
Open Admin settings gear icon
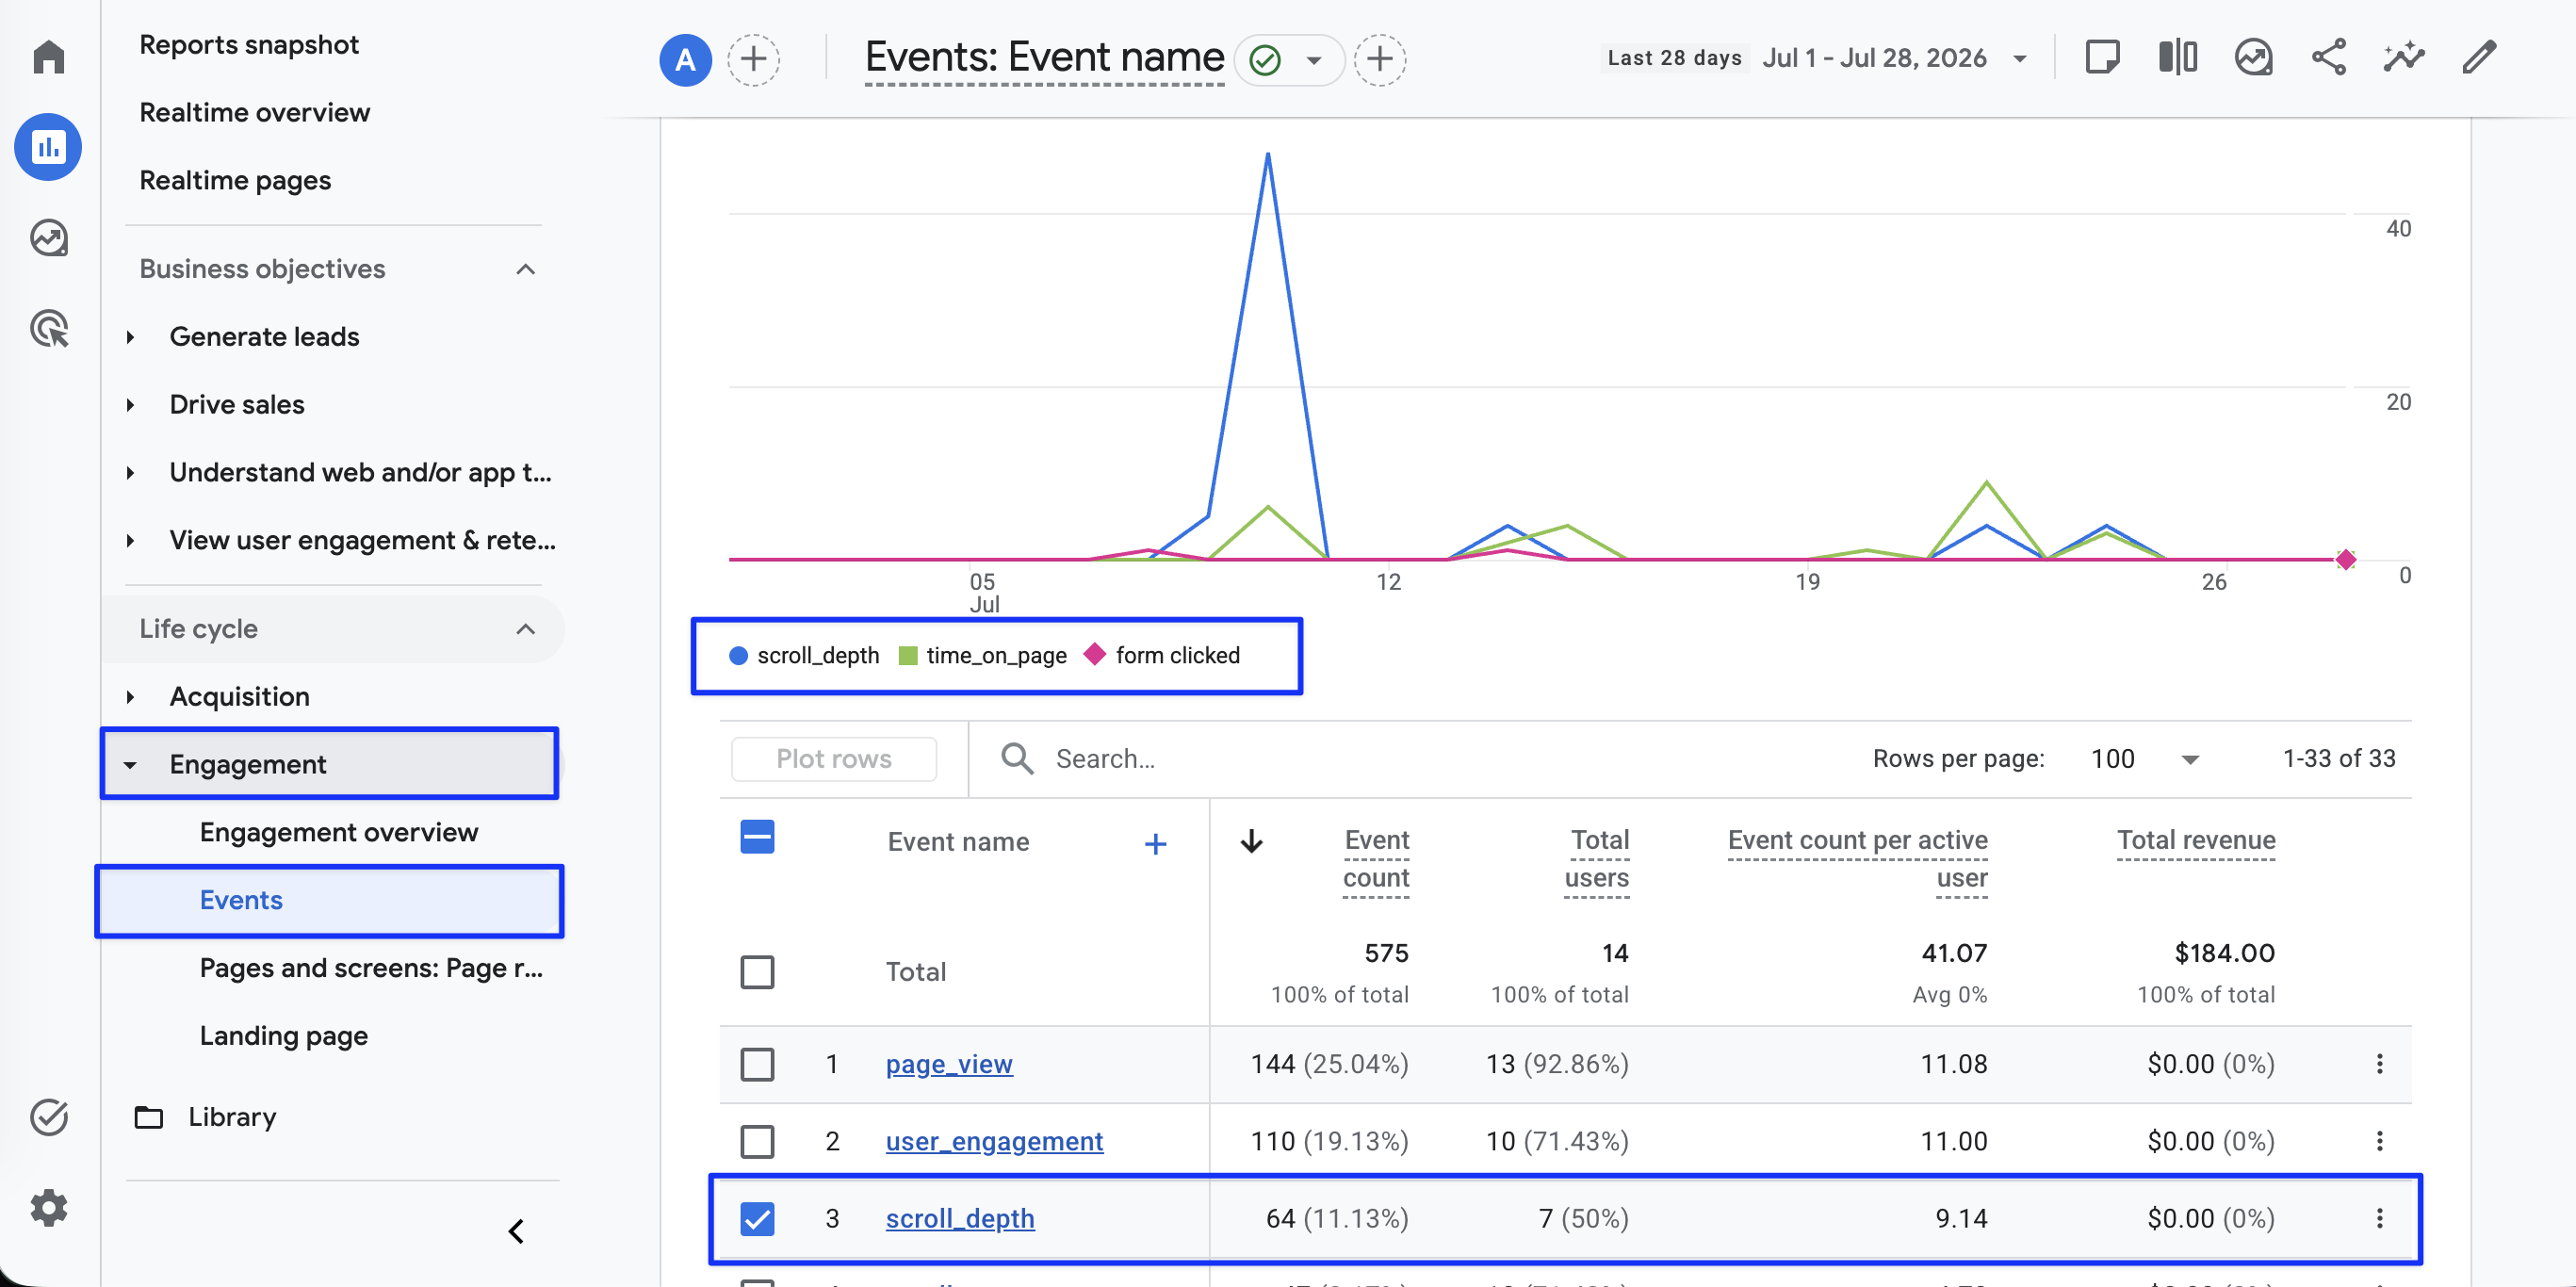(48, 1207)
